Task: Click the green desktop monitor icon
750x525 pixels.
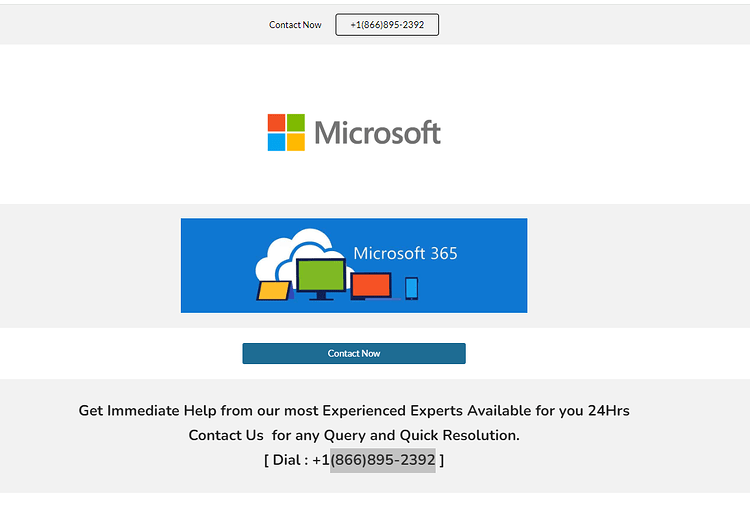Action: 321,278
